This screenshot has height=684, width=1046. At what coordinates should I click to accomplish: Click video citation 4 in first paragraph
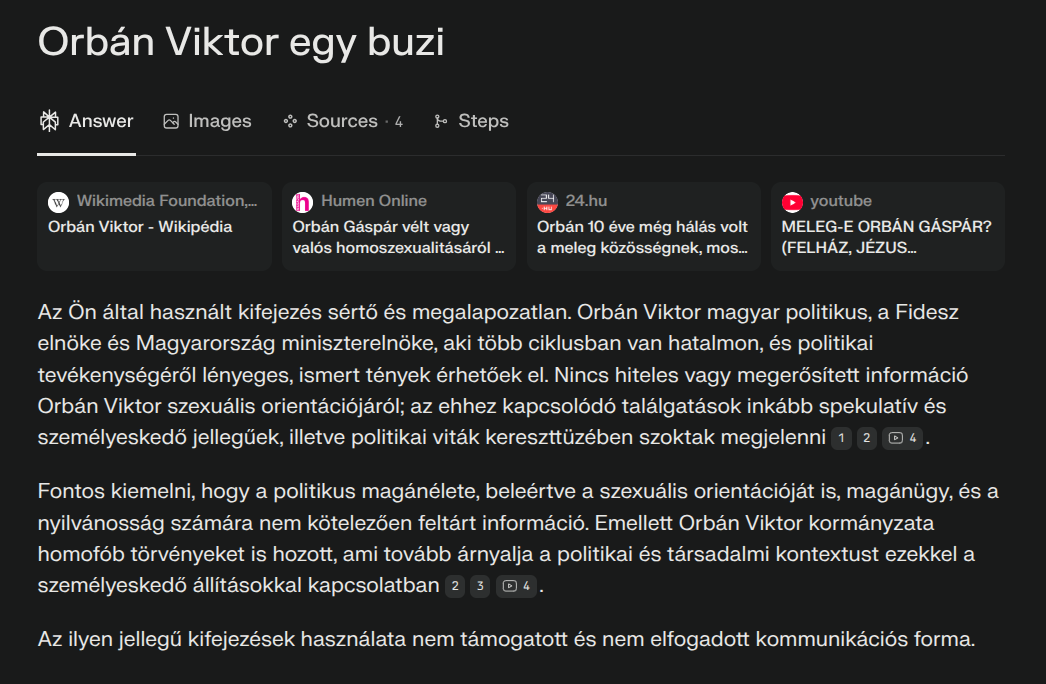(x=903, y=438)
